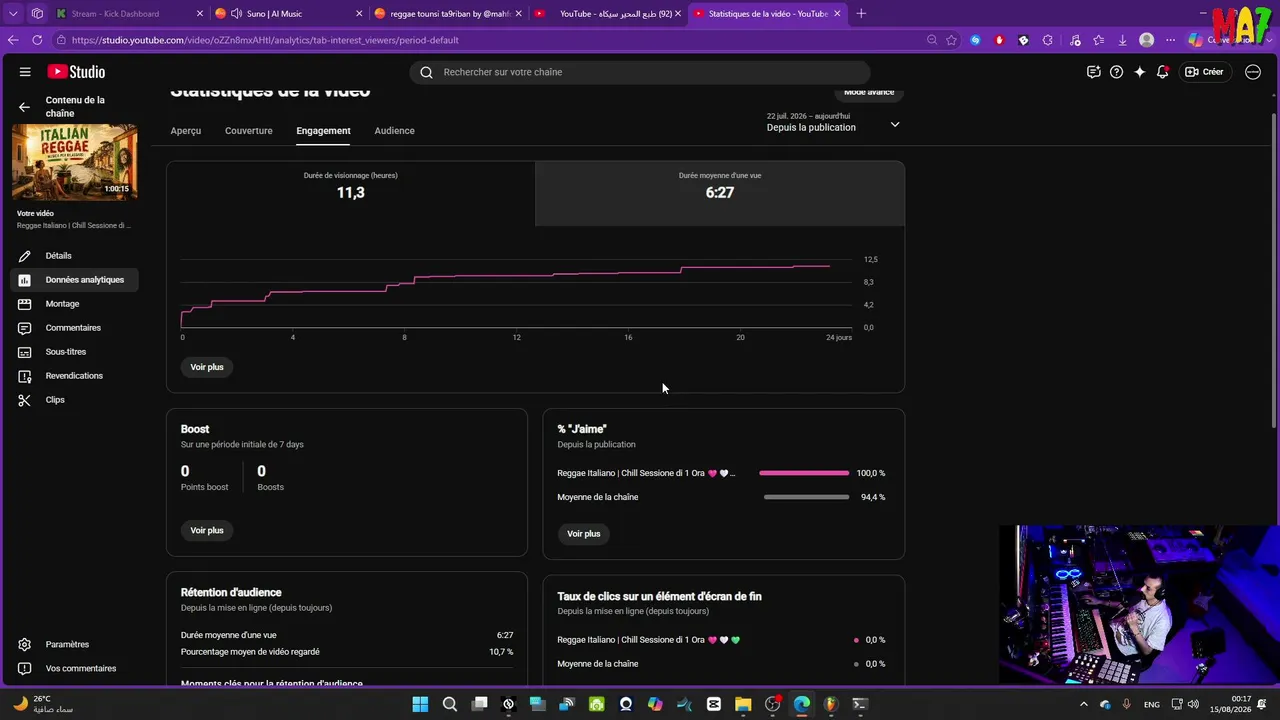Add page to favorites star icon
The image size is (1280, 720).
coord(951,40)
